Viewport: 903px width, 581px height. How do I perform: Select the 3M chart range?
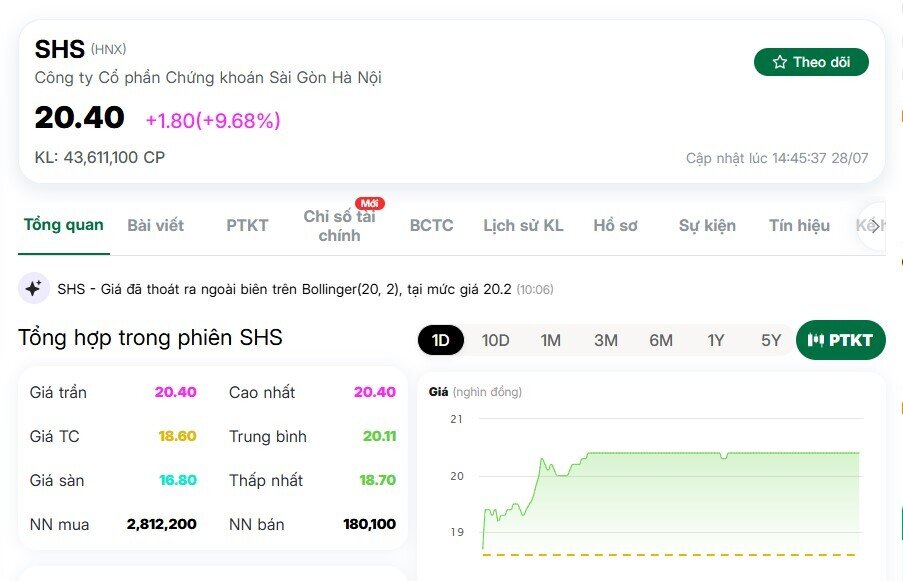pyautogui.click(x=606, y=340)
